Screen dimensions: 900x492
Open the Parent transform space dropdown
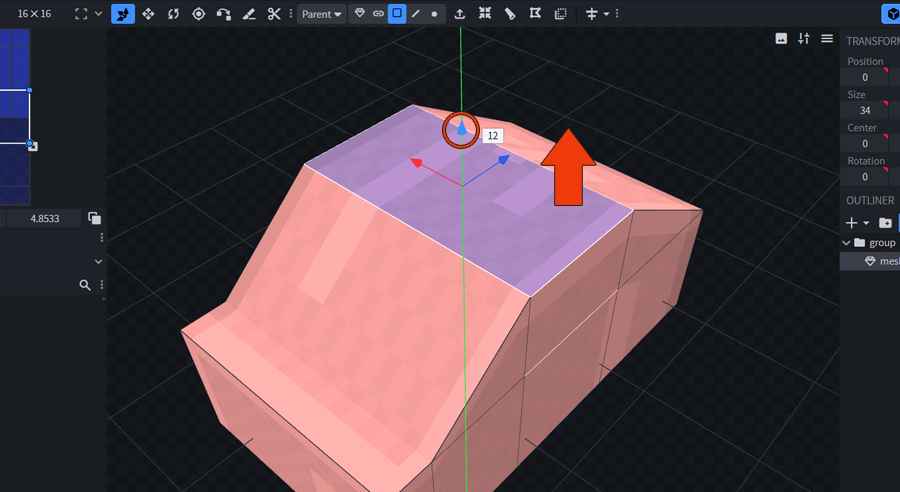tap(322, 14)
